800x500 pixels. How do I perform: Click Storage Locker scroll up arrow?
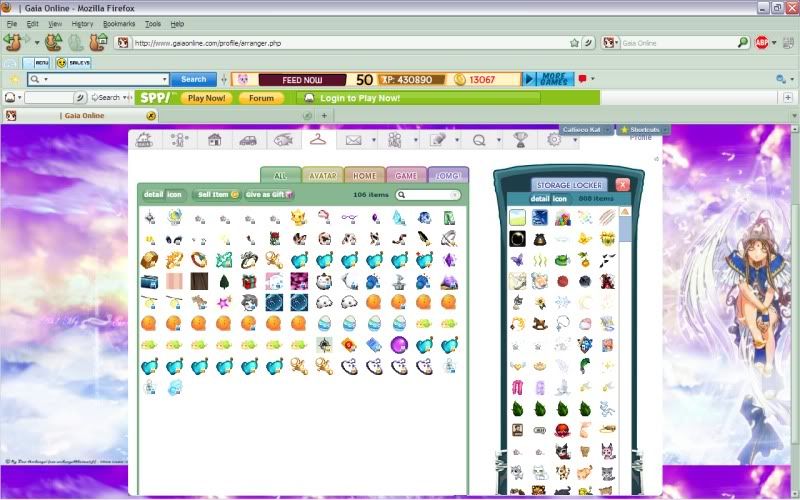click(625, 211)
